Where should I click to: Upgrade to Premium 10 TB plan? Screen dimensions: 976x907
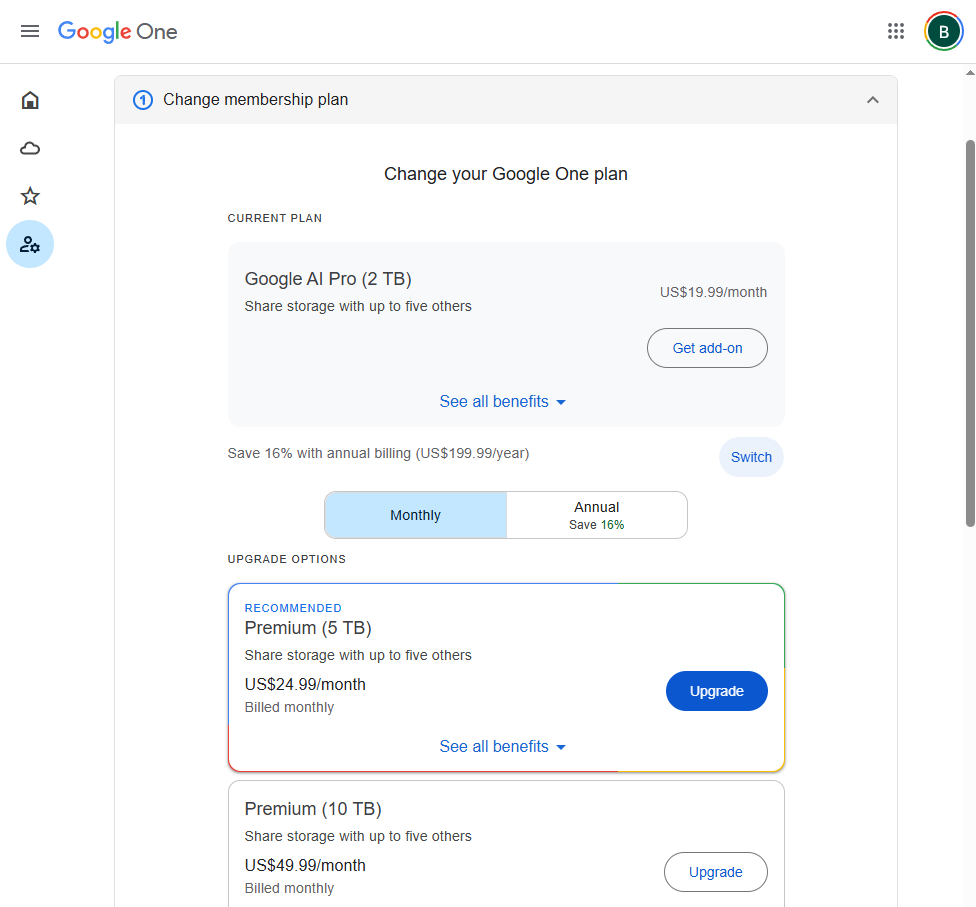(715, 872)
